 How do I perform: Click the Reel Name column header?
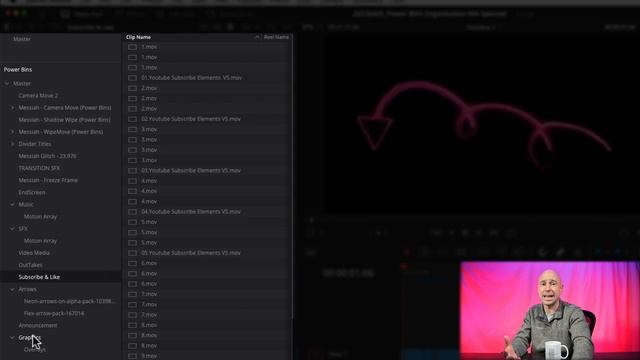(x=276, y=37)
